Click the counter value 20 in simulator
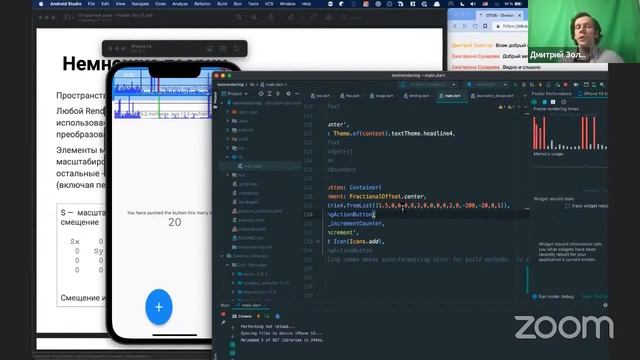 (175, 222)
